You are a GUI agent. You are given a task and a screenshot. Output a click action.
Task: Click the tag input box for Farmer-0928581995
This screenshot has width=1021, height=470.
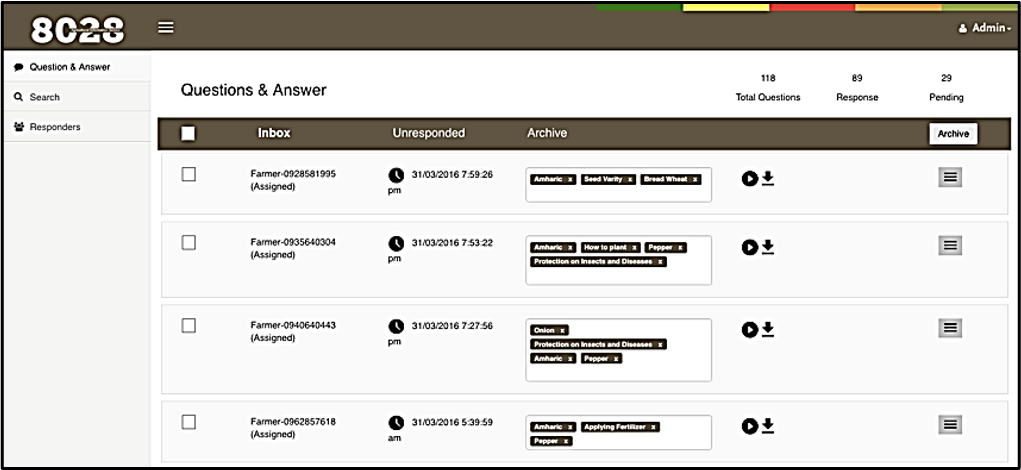pyautogui.click(x=619, y=185)
